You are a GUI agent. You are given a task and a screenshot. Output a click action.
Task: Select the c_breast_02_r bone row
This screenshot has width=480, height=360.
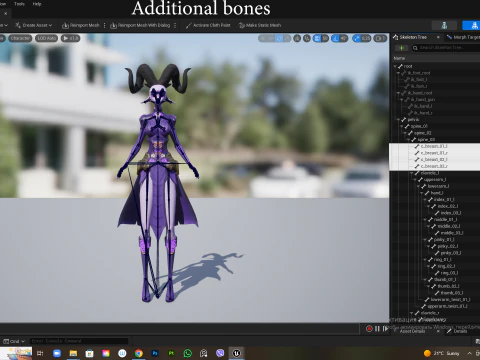pos(434,166)
